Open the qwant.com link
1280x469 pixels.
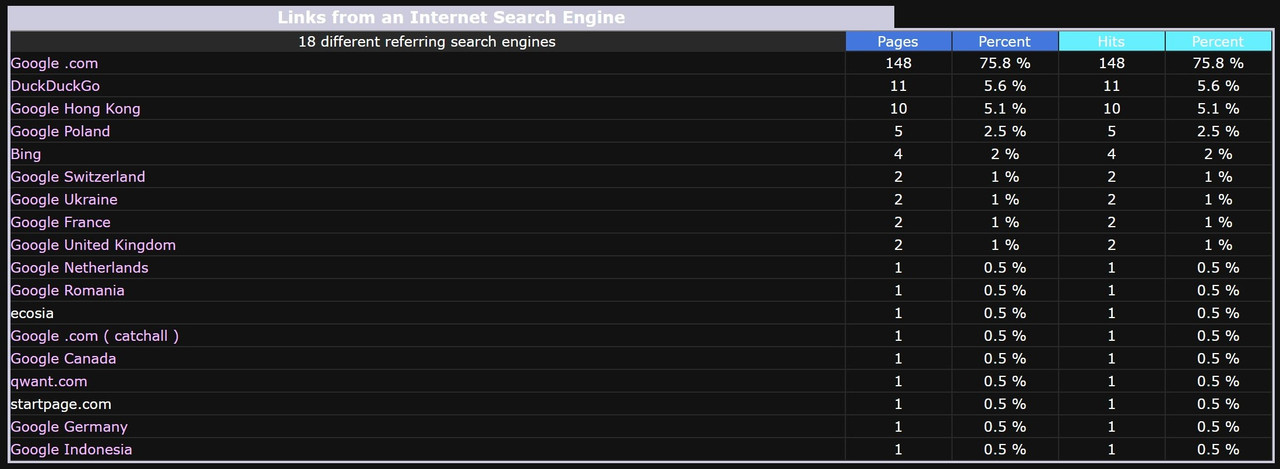click(x=49, y=382)
